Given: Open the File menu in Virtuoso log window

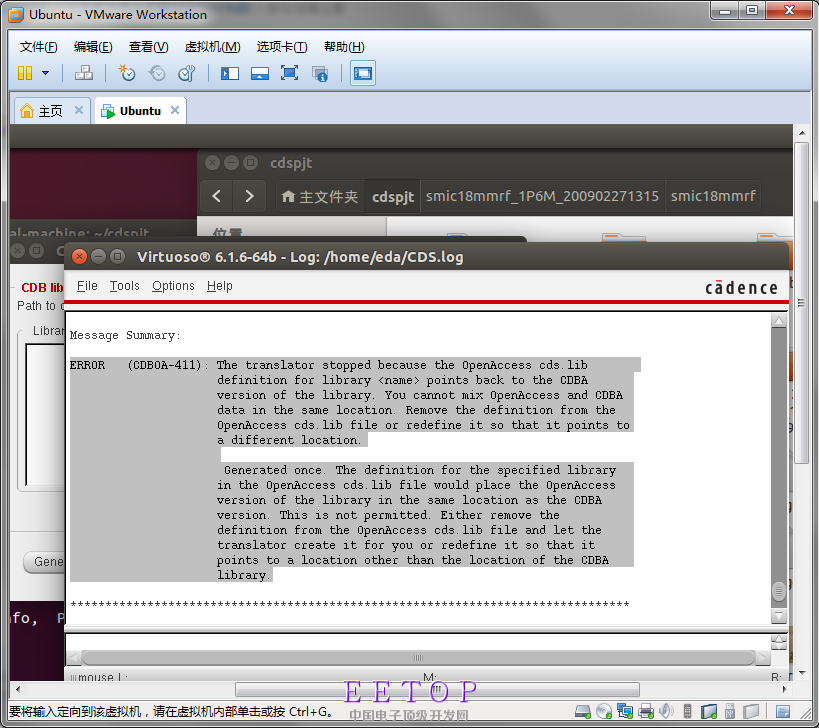Looking at the screenshot, I should point(87,286).
